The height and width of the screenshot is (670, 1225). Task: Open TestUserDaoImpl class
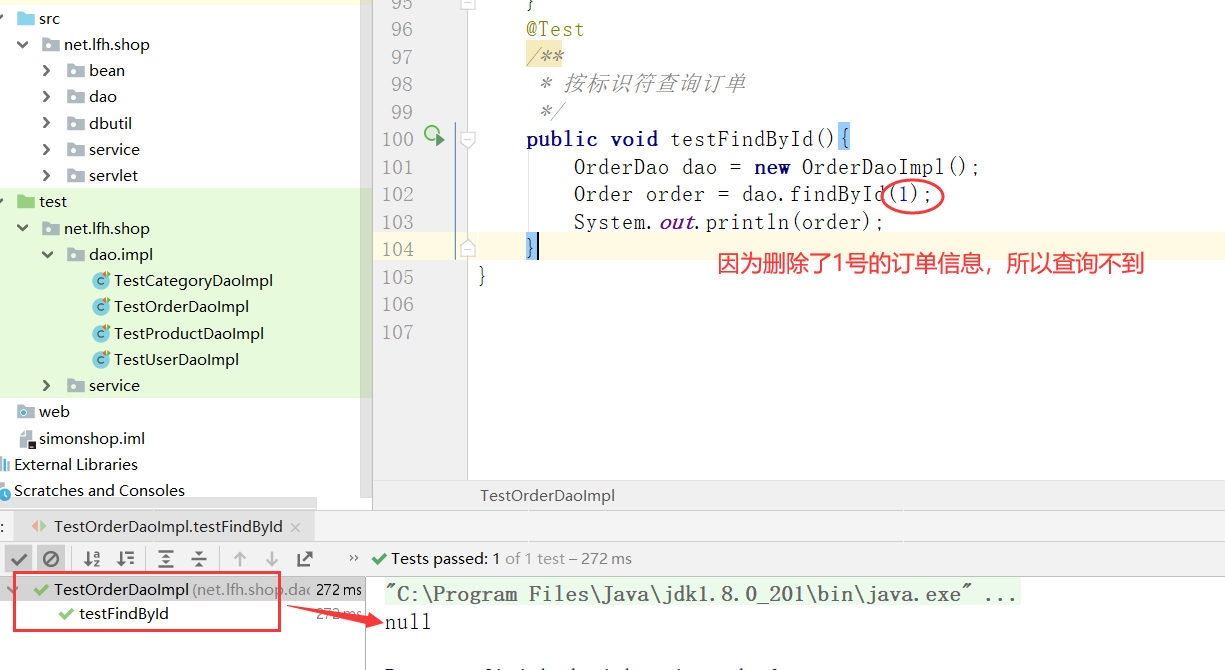[x=176, y=359]
